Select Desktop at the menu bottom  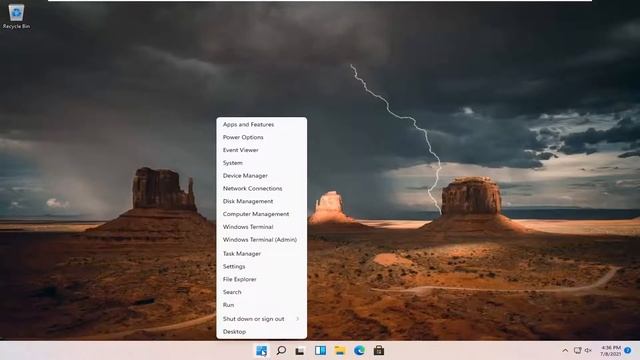point(262,332)
